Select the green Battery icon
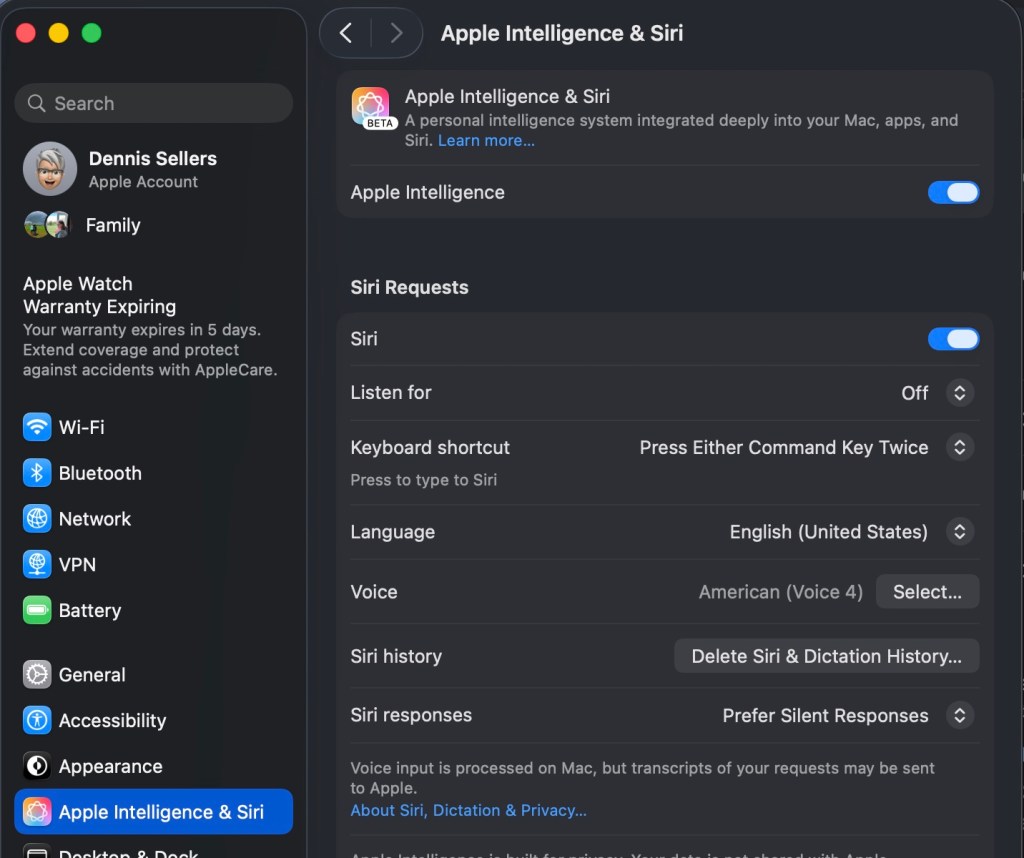This screenshot has width=1024, height=858. pos(37,610)
